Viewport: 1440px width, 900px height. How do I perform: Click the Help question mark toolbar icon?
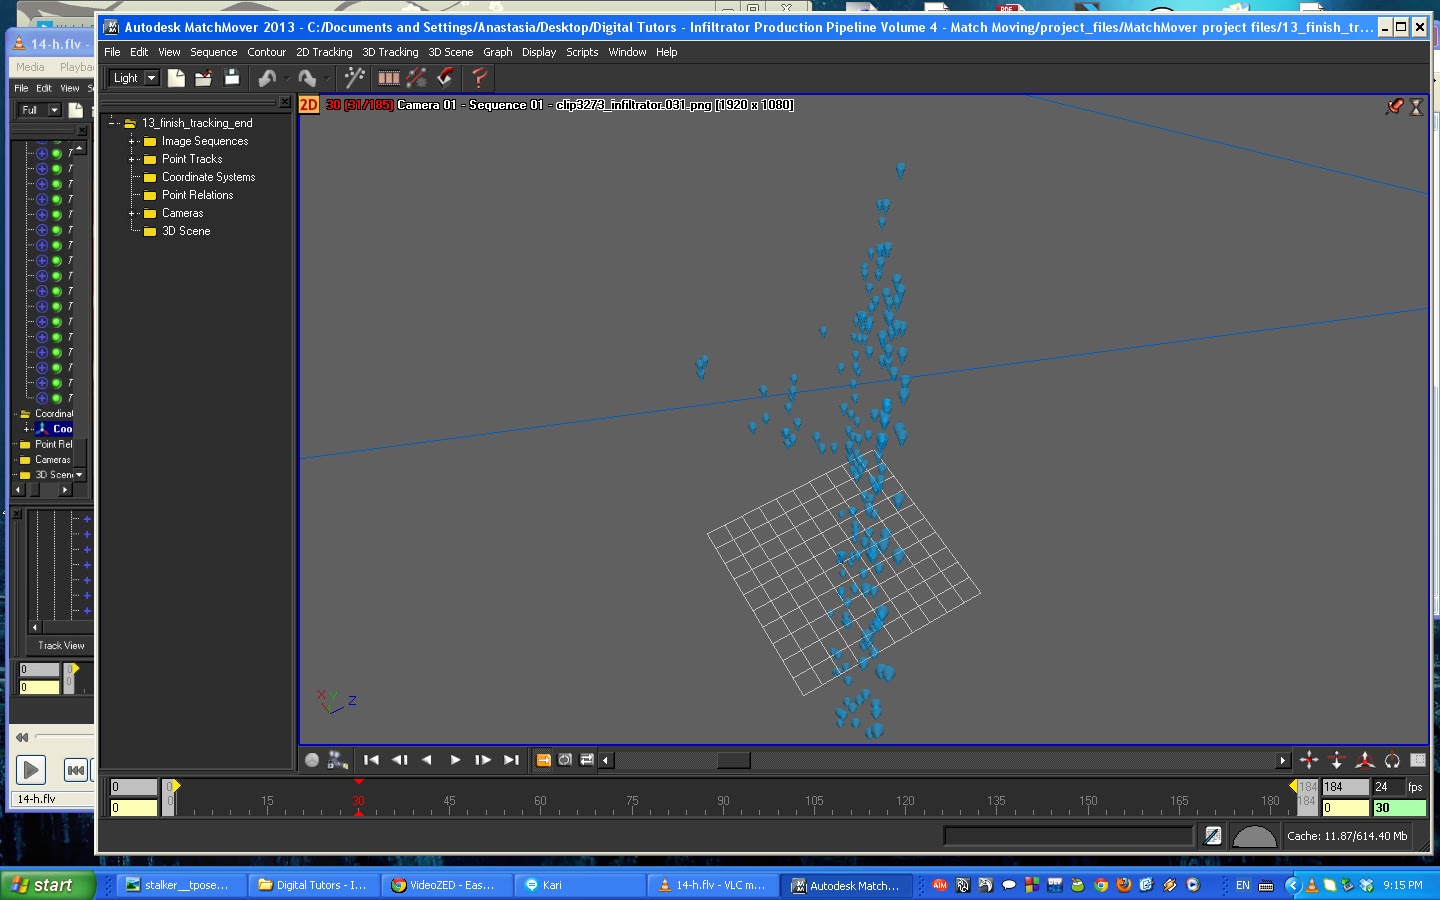(x=479, y=77)
